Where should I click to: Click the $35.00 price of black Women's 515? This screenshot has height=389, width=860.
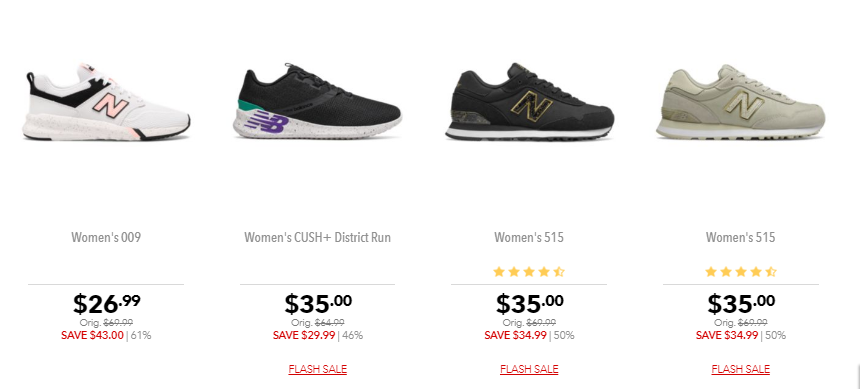coord(529,303)
